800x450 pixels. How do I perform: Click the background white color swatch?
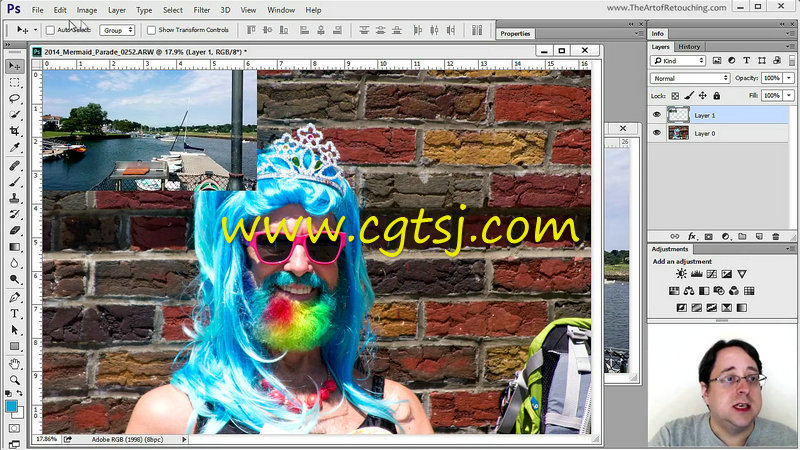[x=19, y=413]
